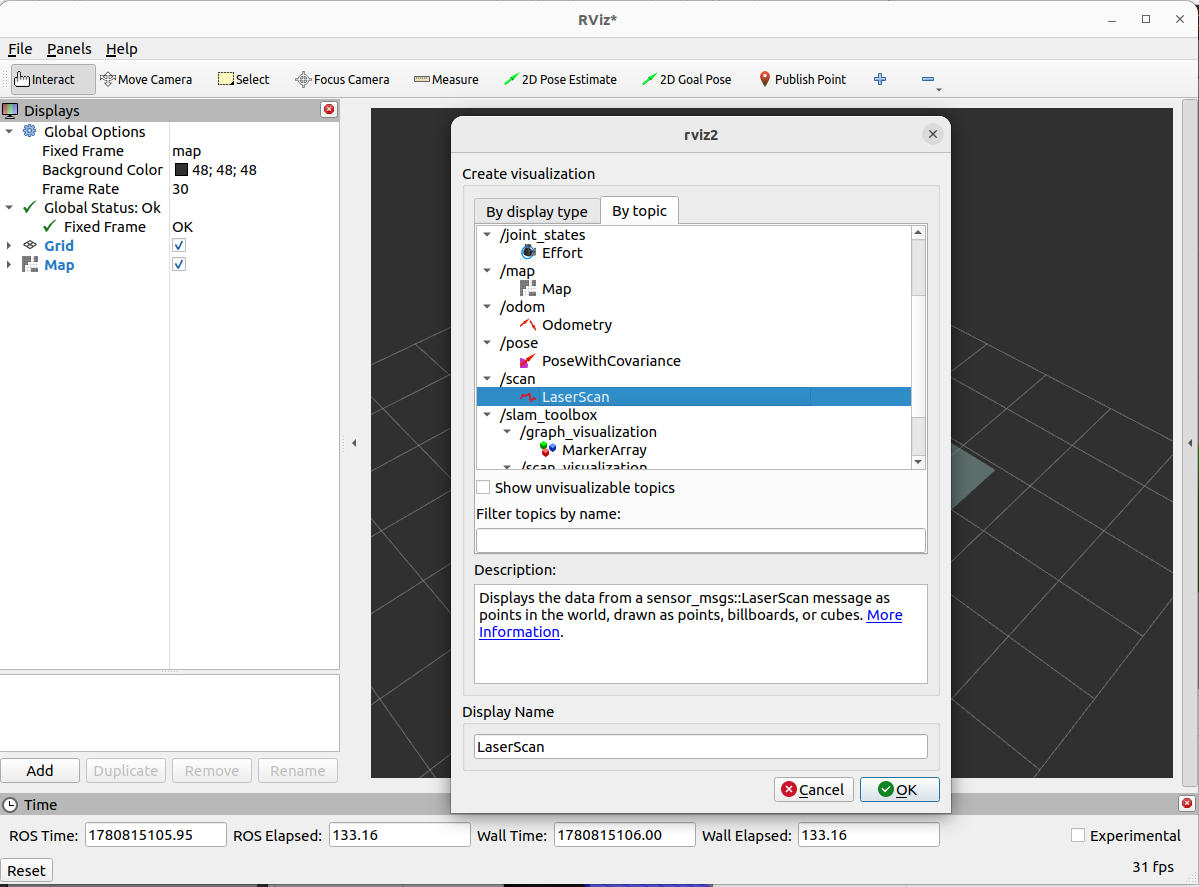This screenshot has height=887, width=1199.
Task: Collapse the /scan topic node
Action: [487, 379]
